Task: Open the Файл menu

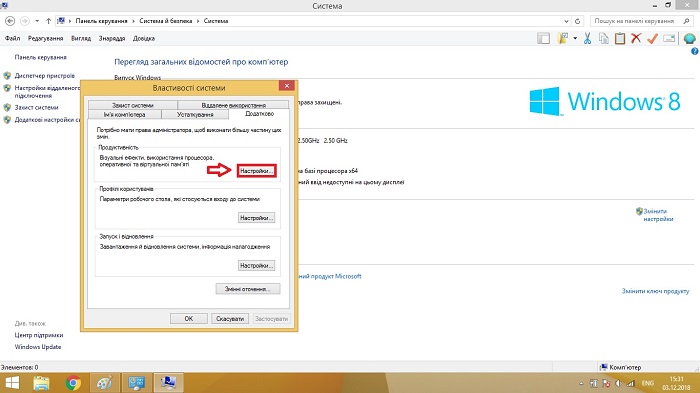Action: 12,38
